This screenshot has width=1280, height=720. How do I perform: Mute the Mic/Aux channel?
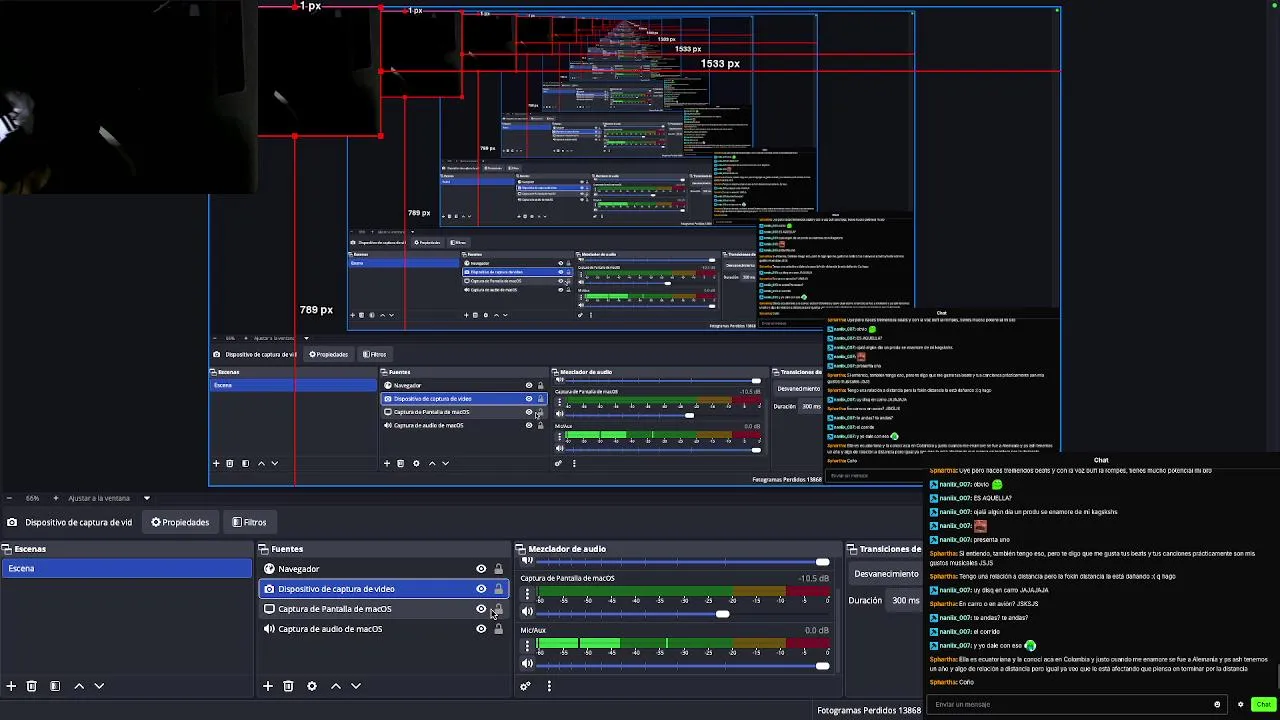coord(527,664)
